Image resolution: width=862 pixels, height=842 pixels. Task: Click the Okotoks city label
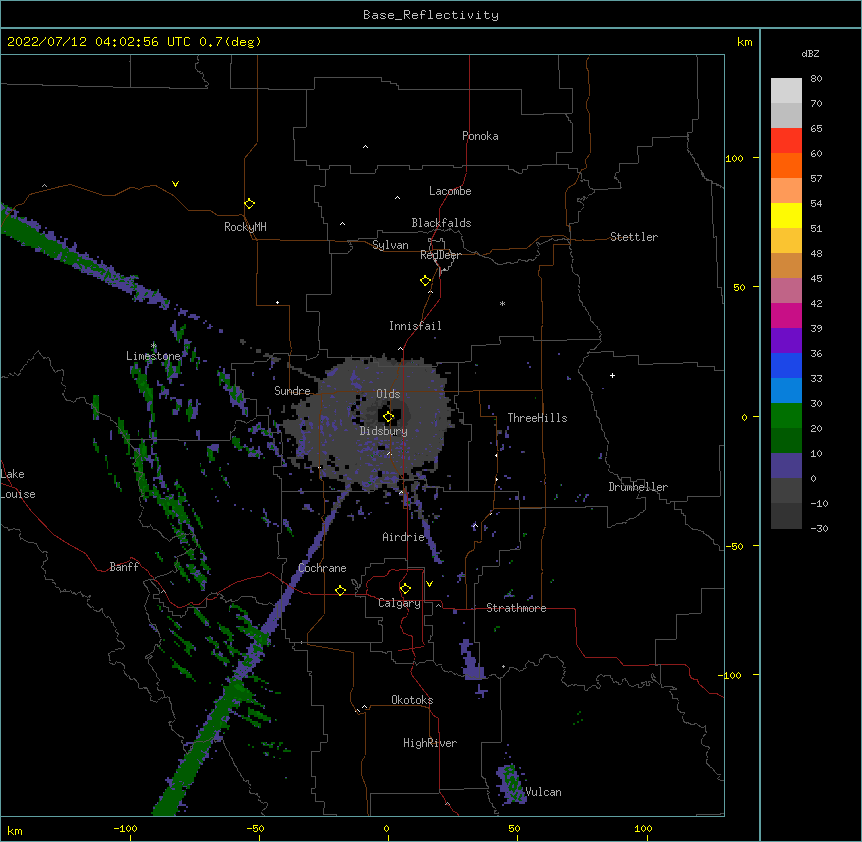[x=412, y=700]
